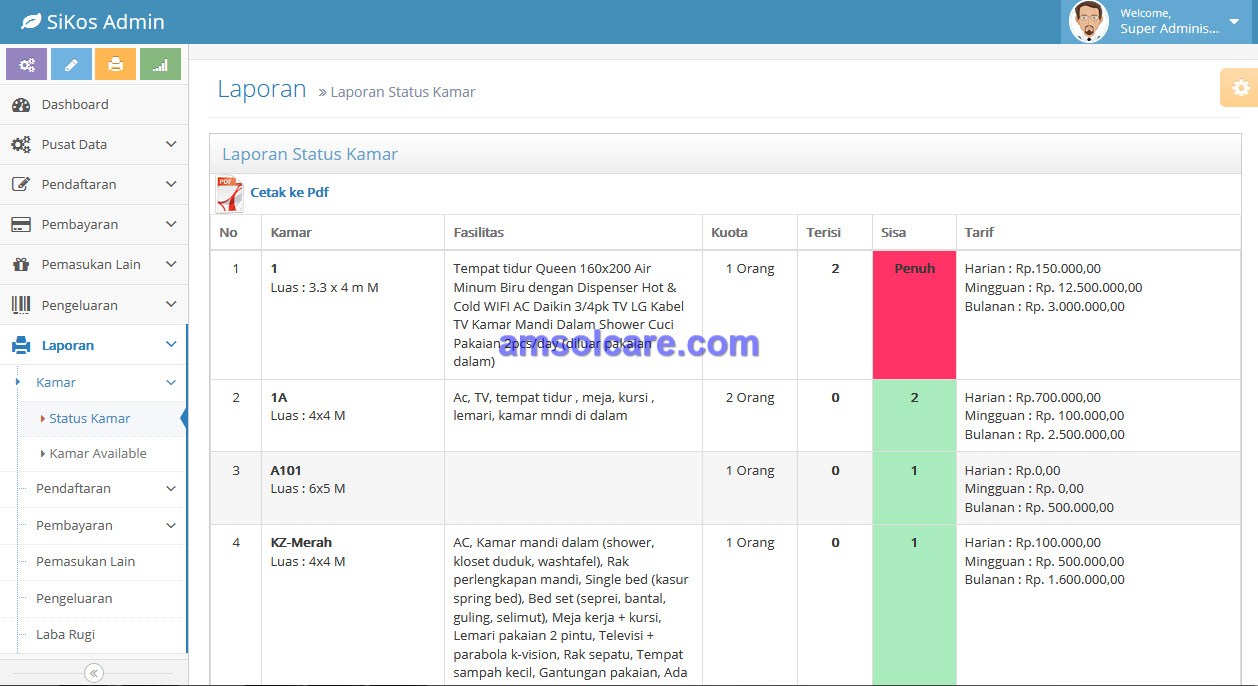Click the blue pencil shortcut button
Image resolution: width=1258 pixels, height=686 pixels.
(x=71, y=65)
